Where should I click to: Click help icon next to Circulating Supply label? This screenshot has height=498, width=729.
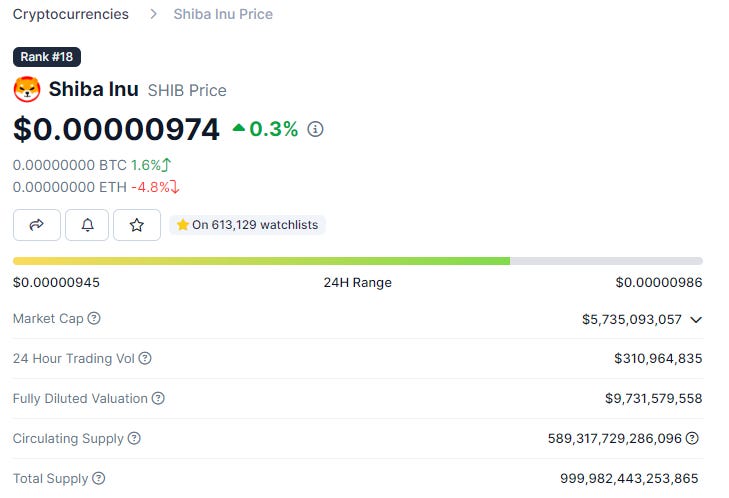134,438
